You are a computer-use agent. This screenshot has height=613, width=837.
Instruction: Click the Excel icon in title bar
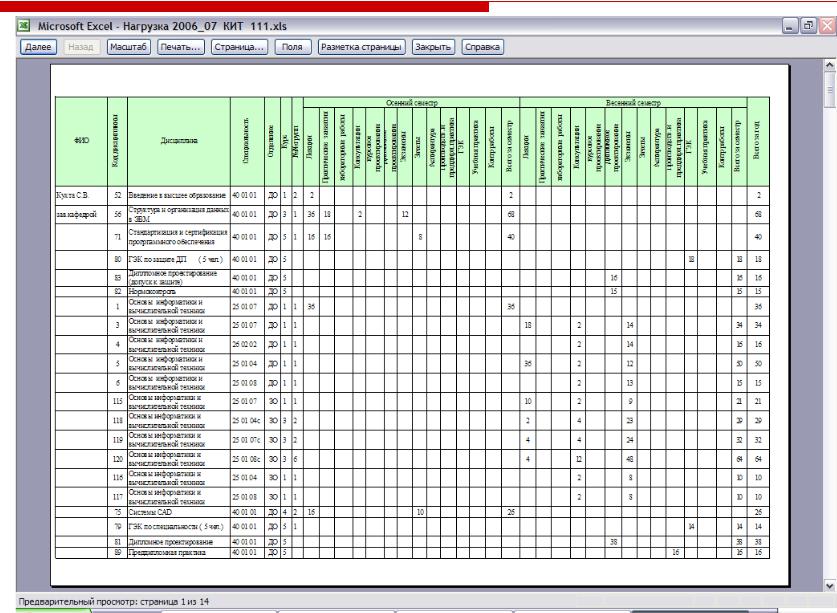tap(23, 25)
